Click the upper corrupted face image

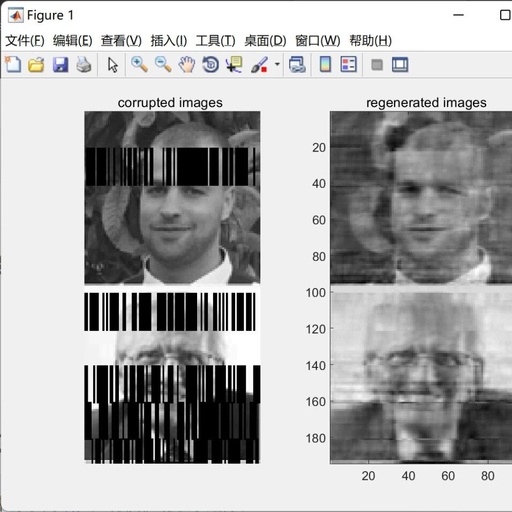tap(172, 198)
